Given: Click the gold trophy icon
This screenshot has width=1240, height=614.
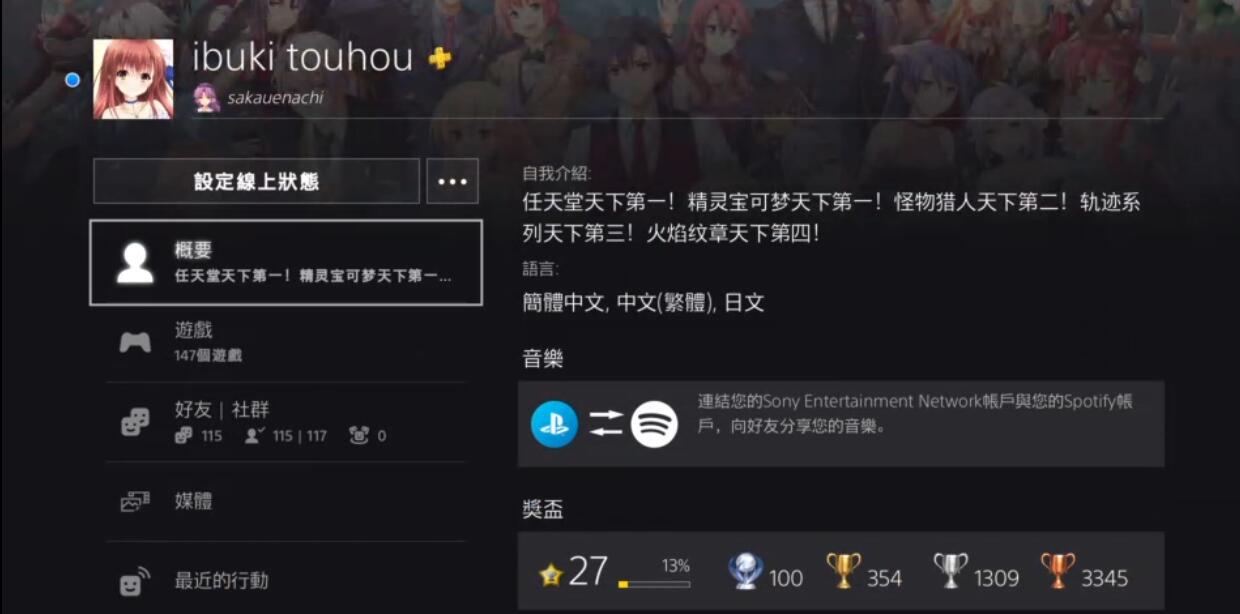Looking at the screenshot, I should click(843, 571).
